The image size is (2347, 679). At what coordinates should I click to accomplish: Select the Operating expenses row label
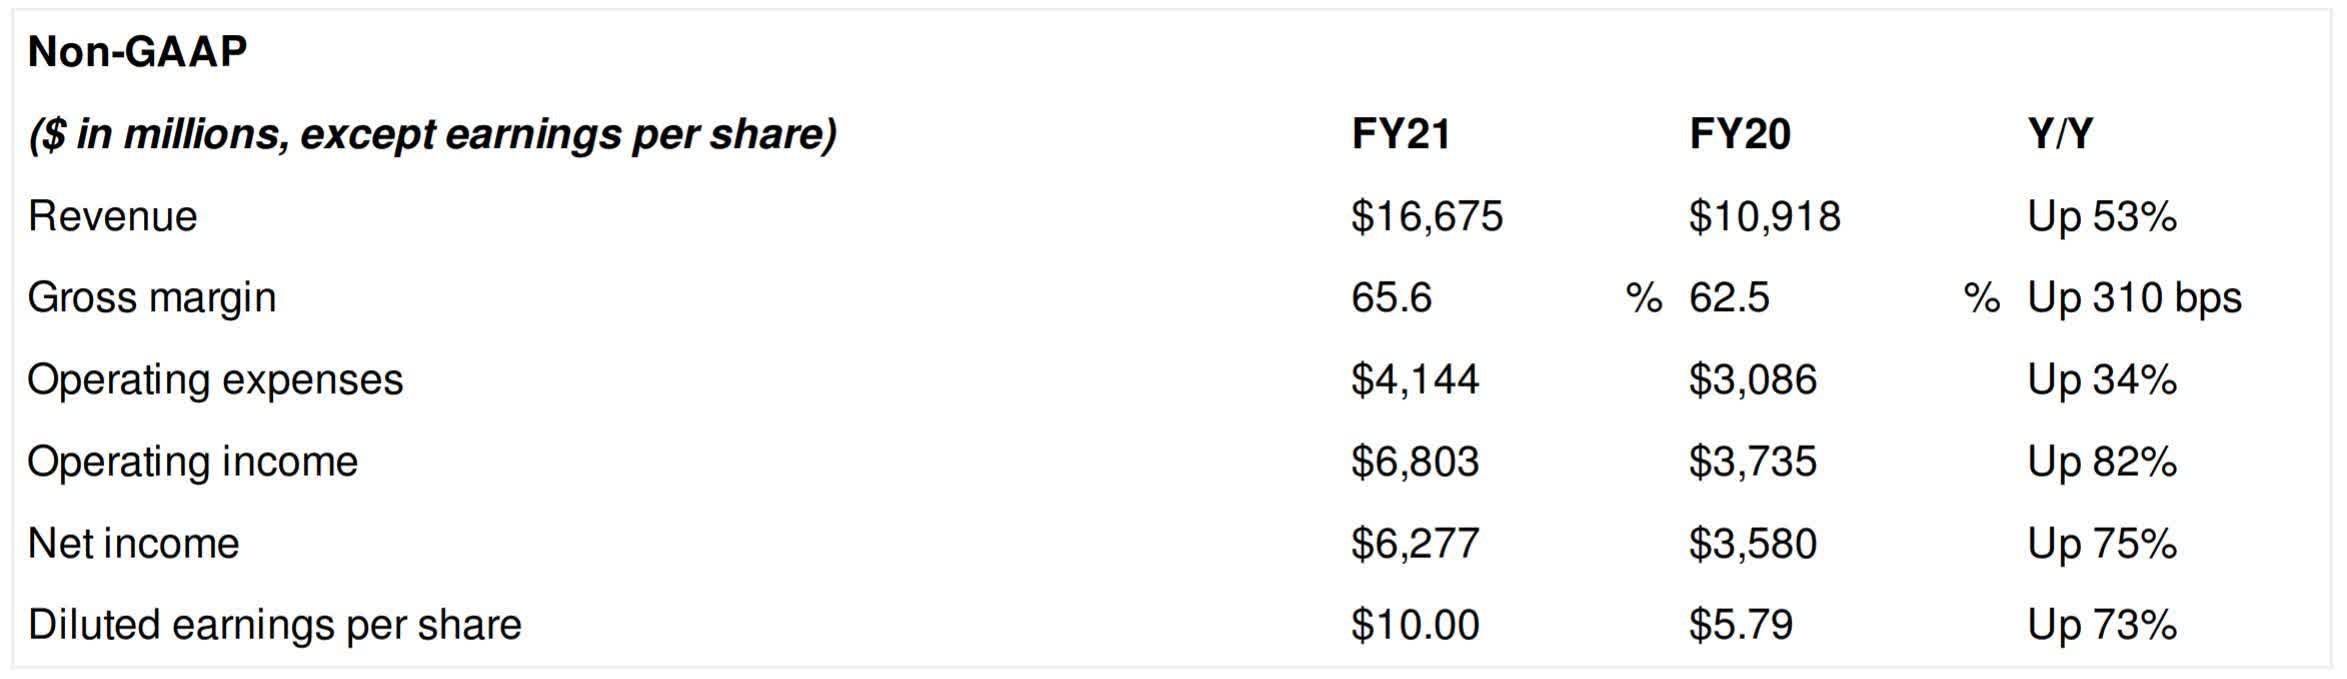(x=215, y=380)
